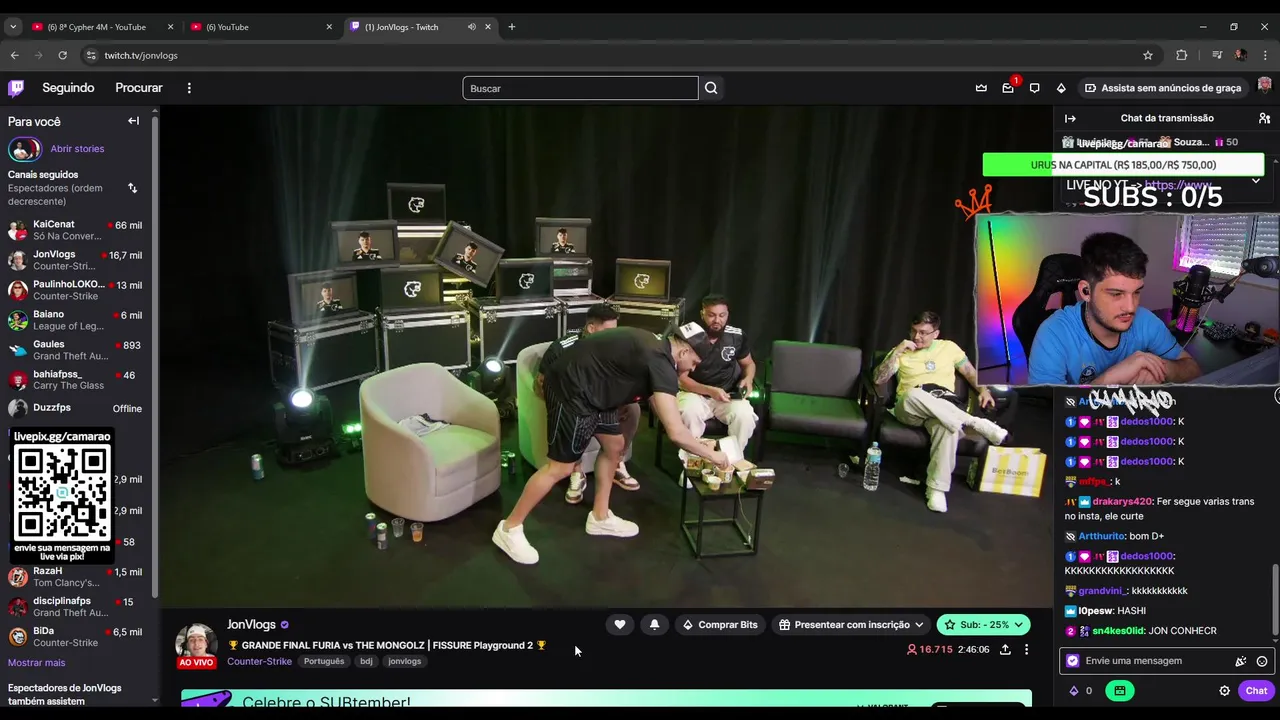Open RazaH channel in sidebar

(x=75, y=577)
